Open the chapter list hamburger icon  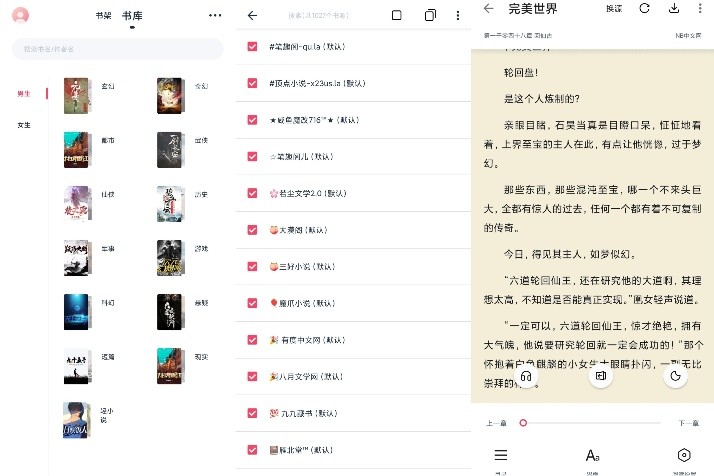click(x=501, y=455)
